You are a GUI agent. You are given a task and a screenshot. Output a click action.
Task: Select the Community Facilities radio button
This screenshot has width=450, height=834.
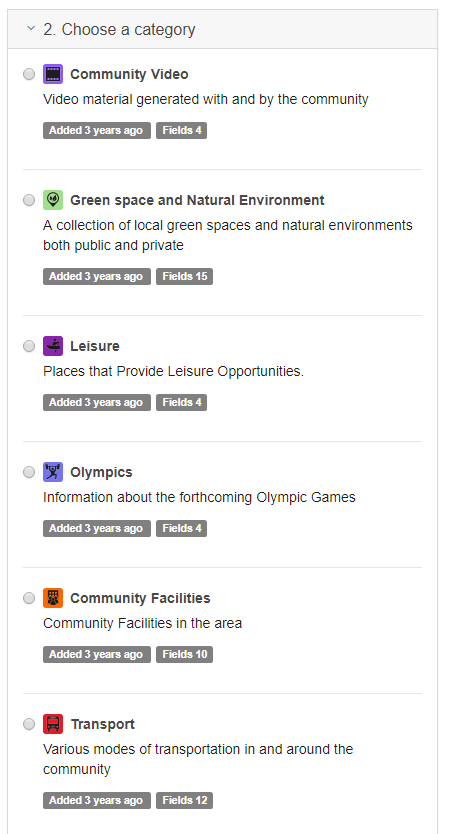click(x=29, y=598)
